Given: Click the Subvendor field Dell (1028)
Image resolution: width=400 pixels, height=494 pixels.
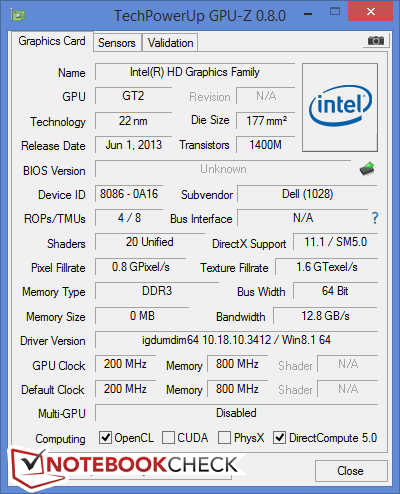Looking at the screenshot, I should [307, 194].
